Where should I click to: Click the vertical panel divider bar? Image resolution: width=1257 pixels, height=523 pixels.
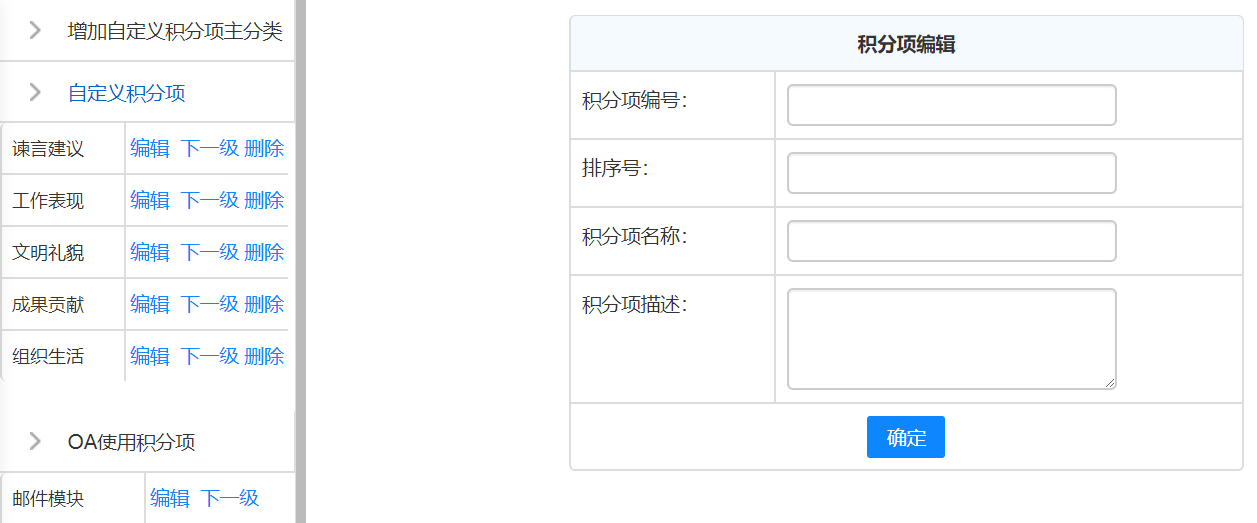(x=300, y=261)
